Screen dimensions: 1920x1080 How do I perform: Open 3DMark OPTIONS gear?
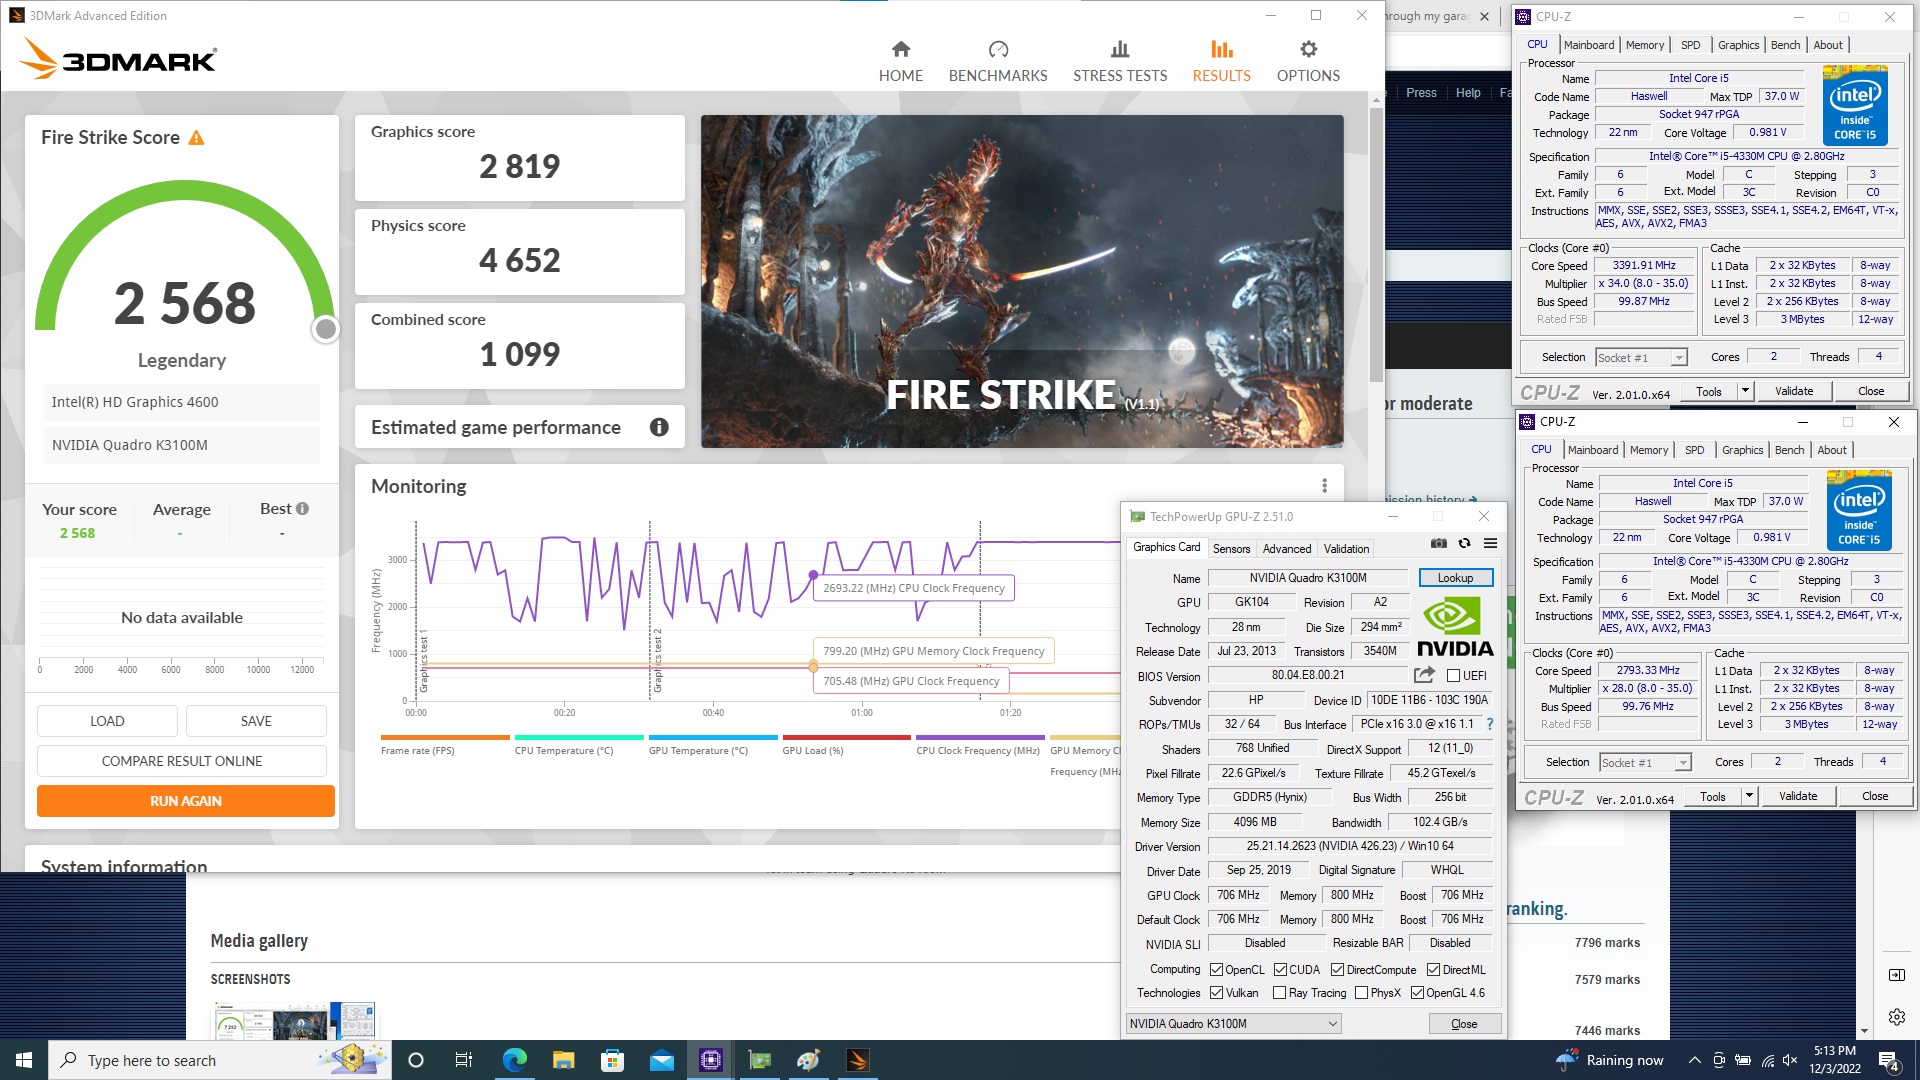(1308, 61)
